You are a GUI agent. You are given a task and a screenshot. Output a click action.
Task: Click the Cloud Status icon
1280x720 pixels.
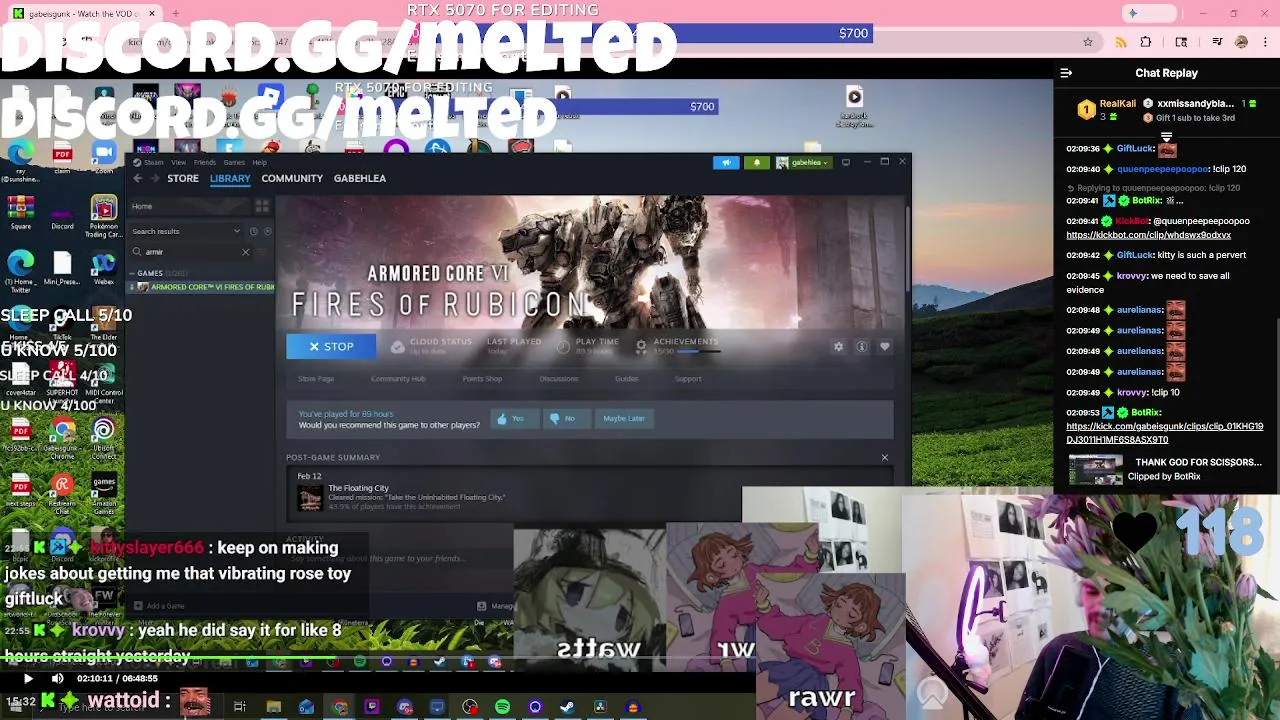pos(397,346)
